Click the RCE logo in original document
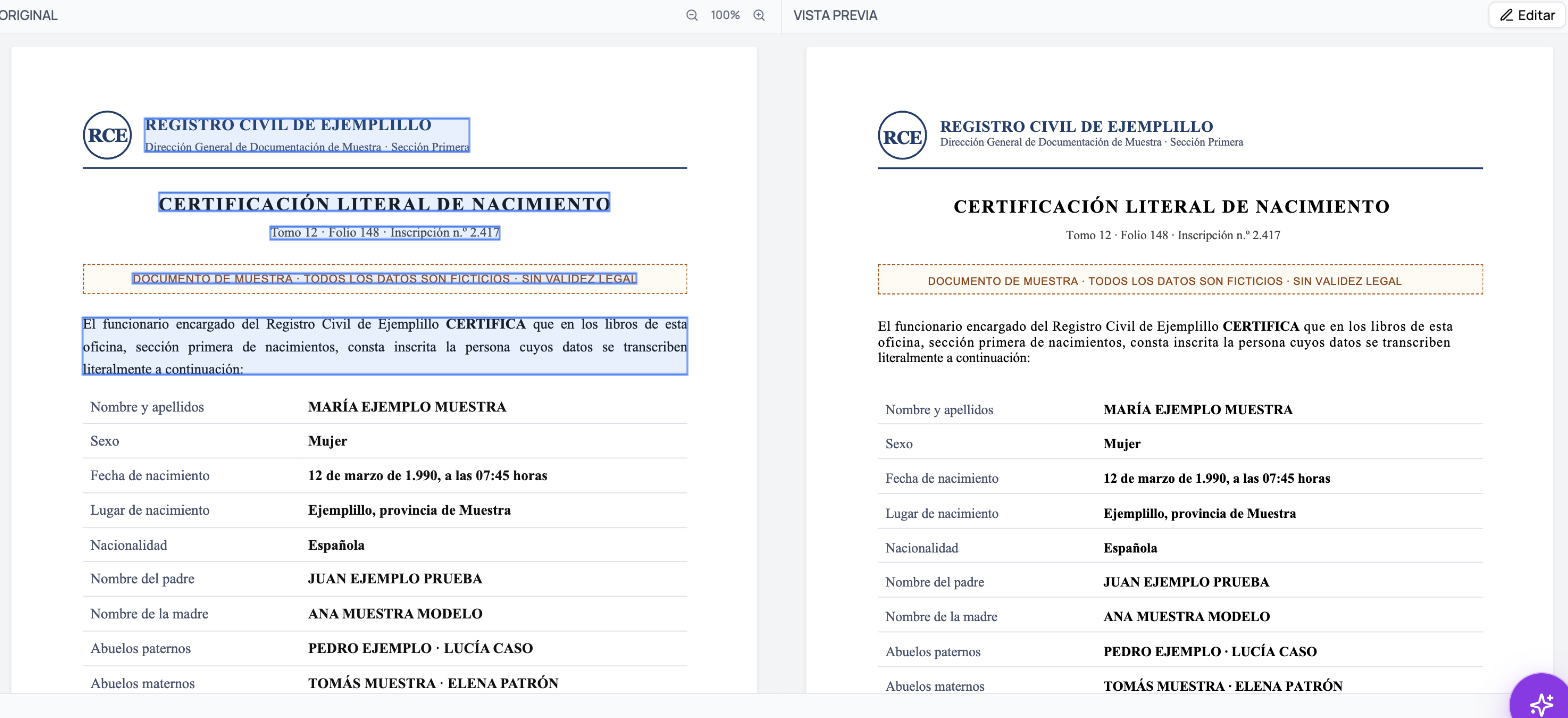Screen dimensions: 1568x718 click(x=107, y=135)
